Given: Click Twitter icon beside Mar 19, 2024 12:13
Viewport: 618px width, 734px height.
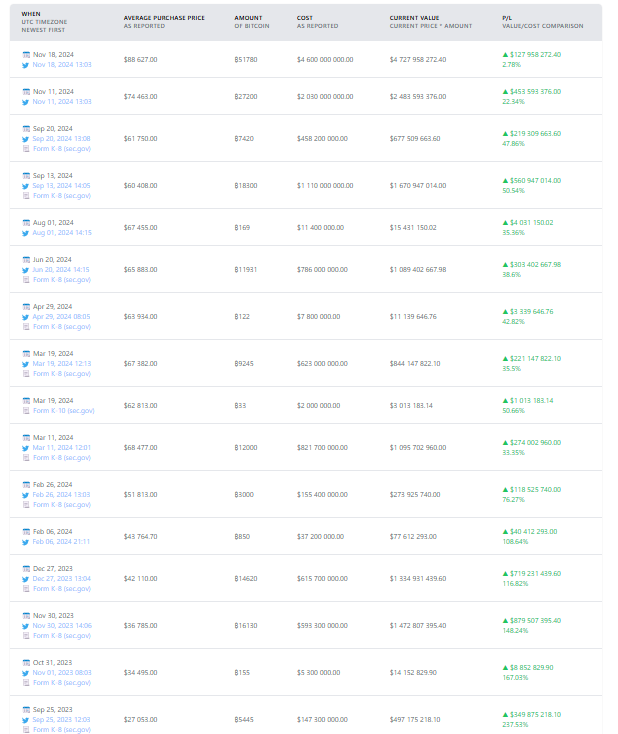Looking at the screenshot, I should click(26, 364).
